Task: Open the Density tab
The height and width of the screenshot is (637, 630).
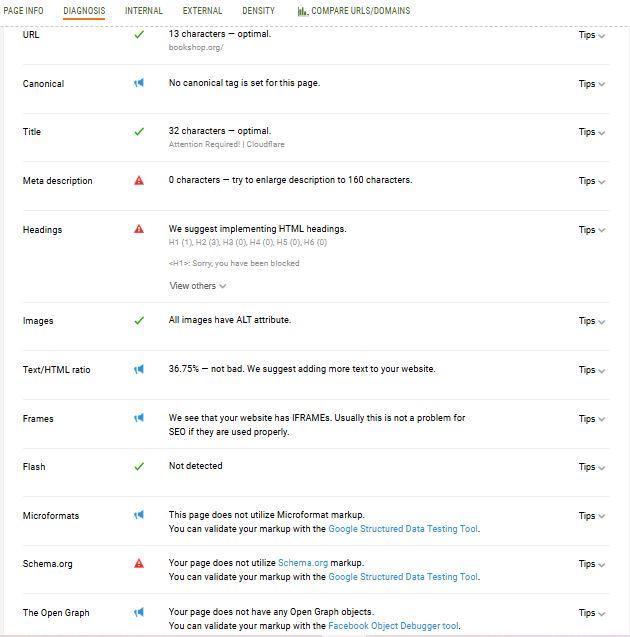Action: pos(258,11)
